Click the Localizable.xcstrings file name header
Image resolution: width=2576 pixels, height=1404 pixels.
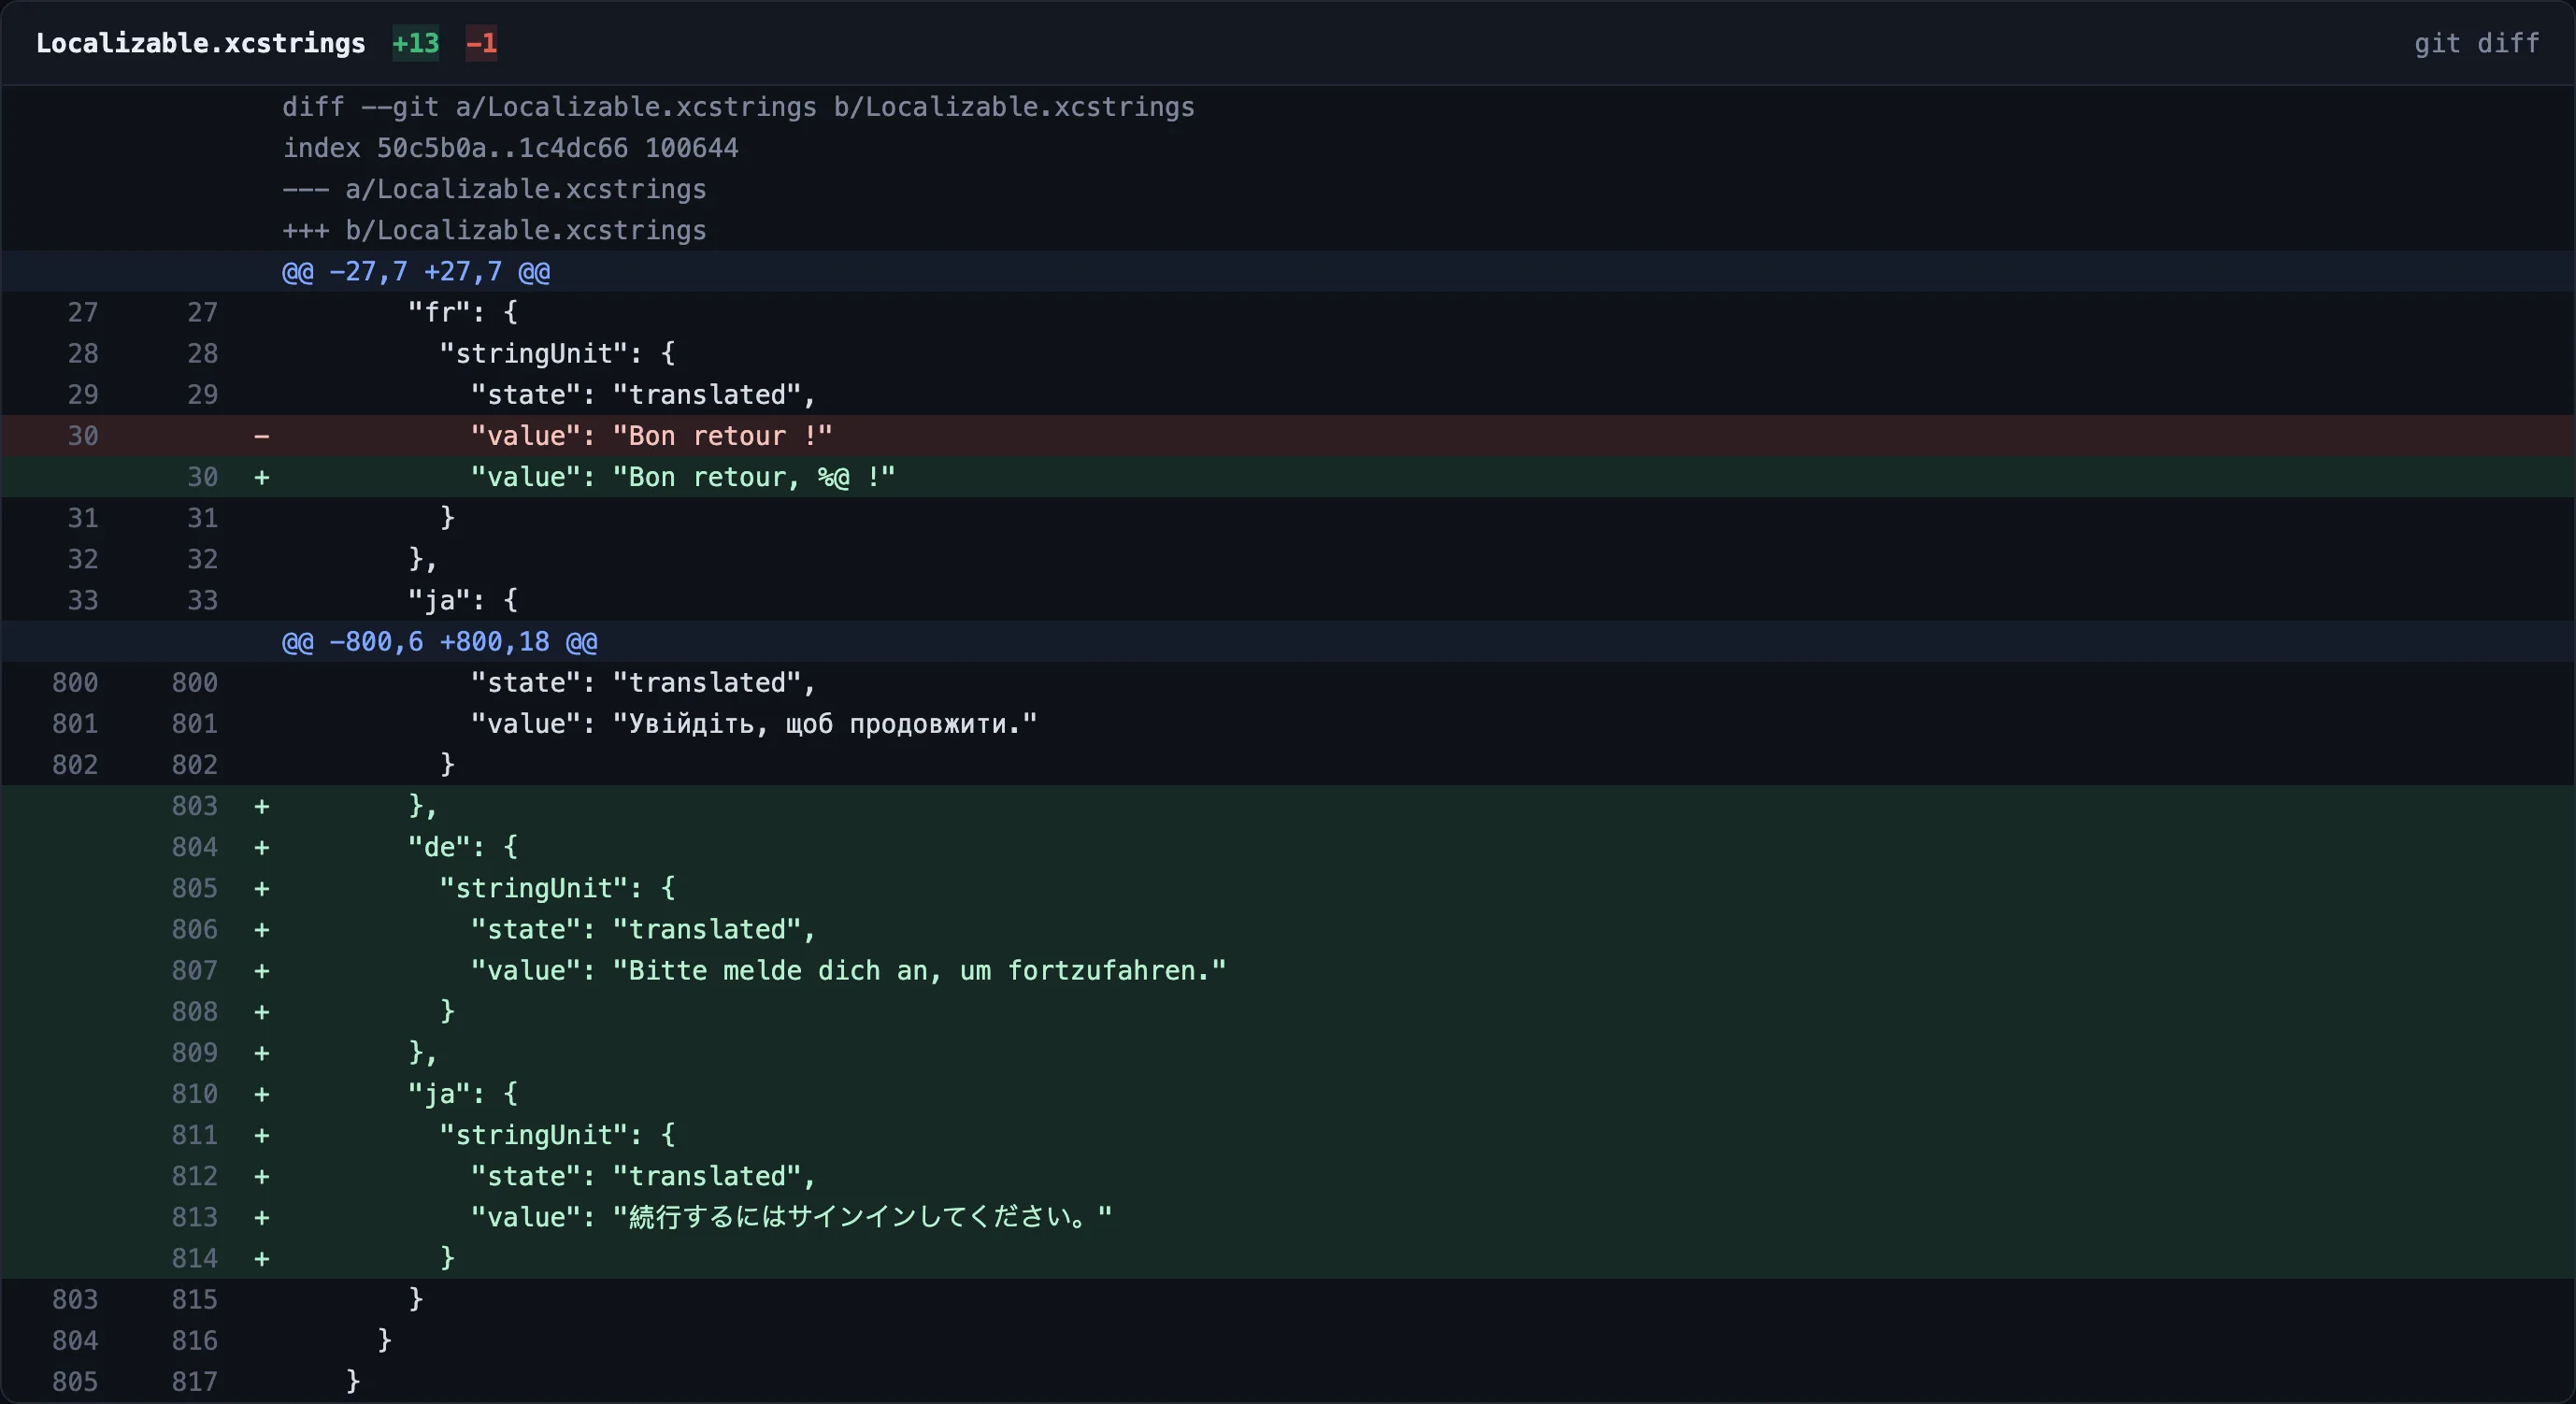click(x=201, y=43)
